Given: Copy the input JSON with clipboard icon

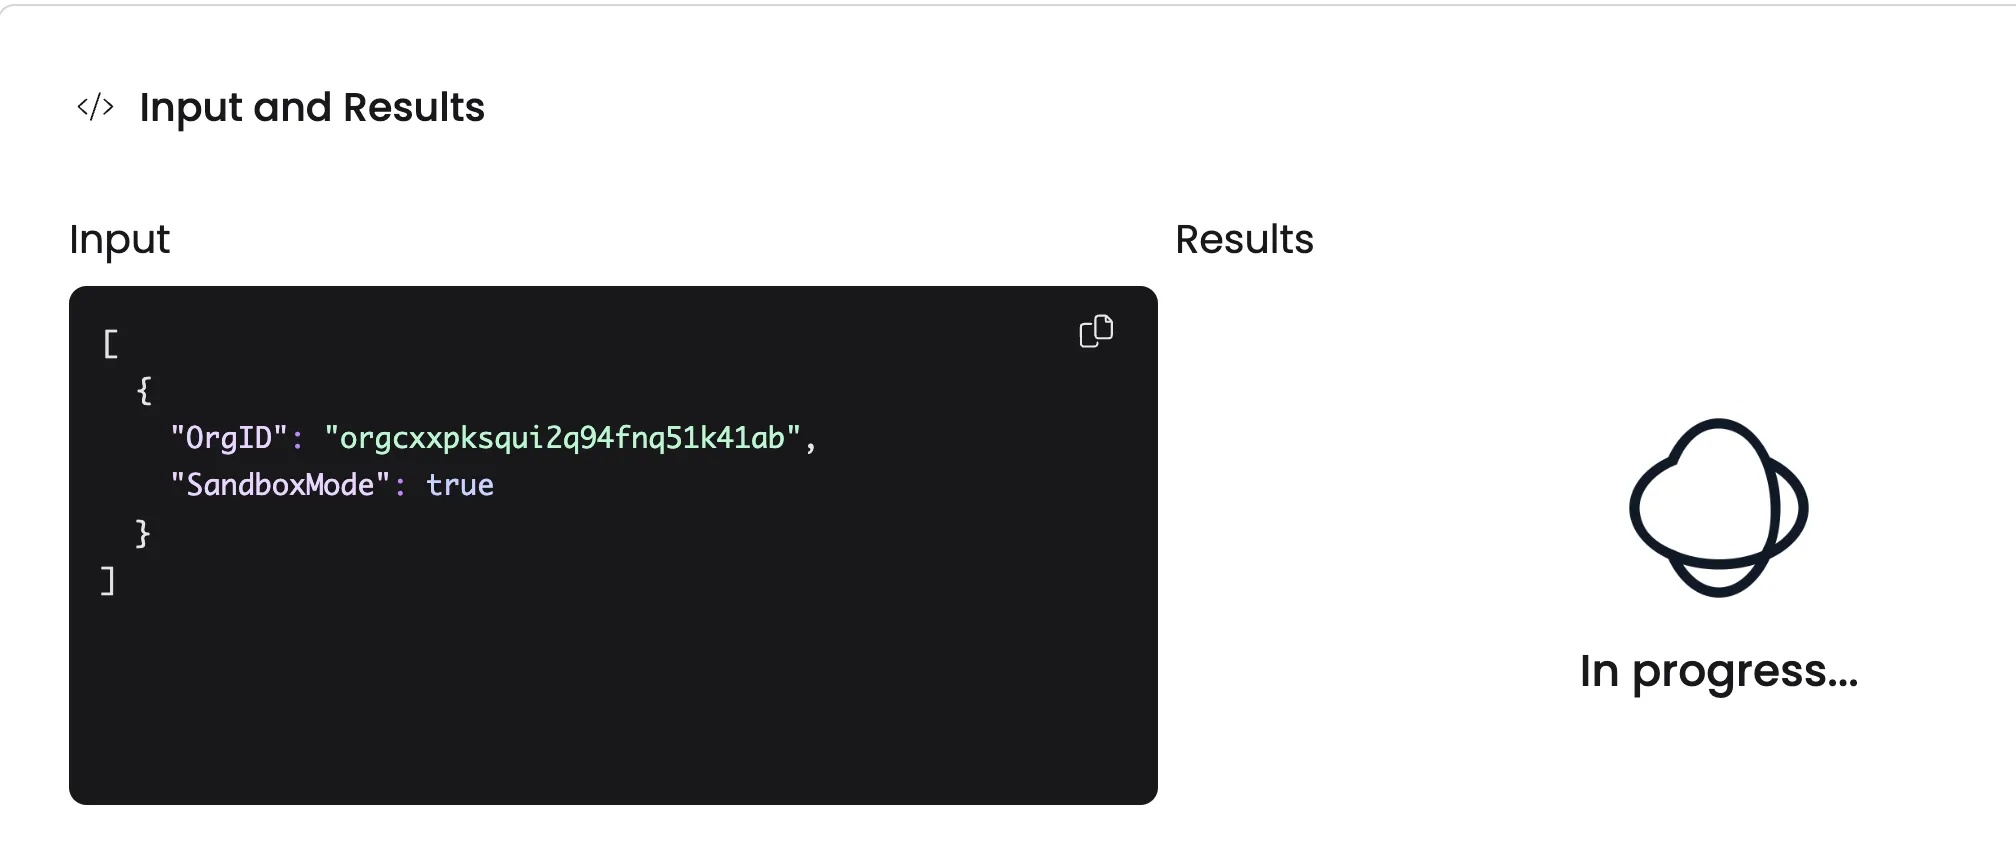Looking at the screenshot, I should pos(1096,331).
